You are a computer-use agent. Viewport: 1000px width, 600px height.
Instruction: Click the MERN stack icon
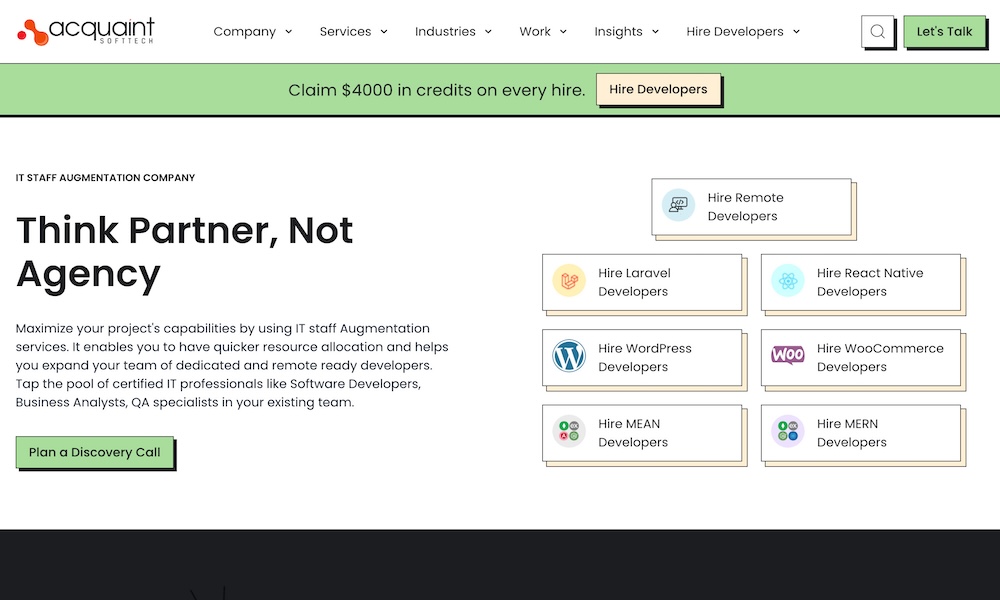[788, 432]
